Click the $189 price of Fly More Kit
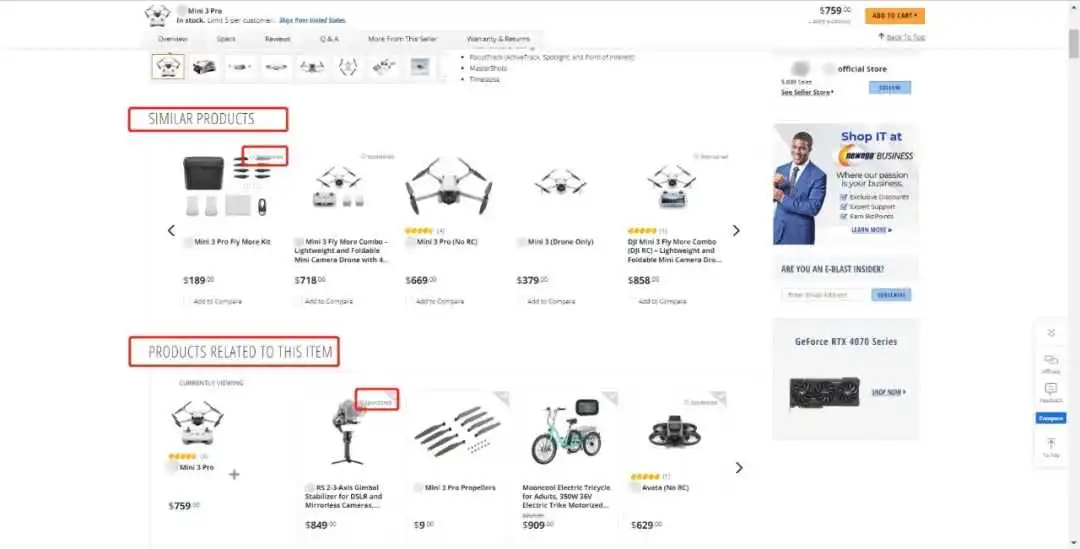Viewport: 1080px width, 549px height. tap(198, 280)
